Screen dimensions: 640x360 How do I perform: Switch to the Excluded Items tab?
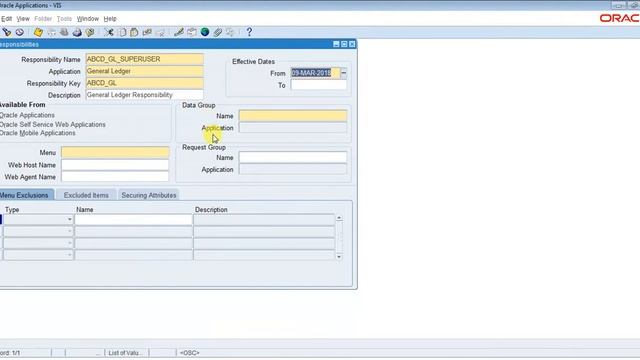86,195
